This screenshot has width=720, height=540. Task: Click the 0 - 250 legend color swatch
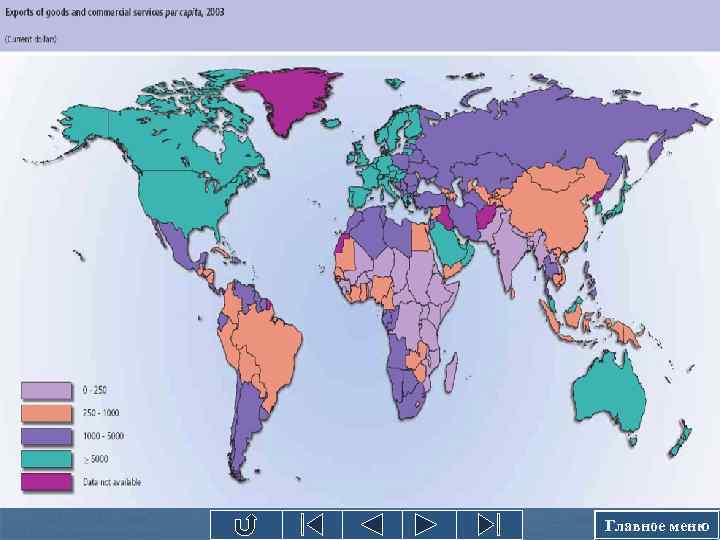(46, 391)
